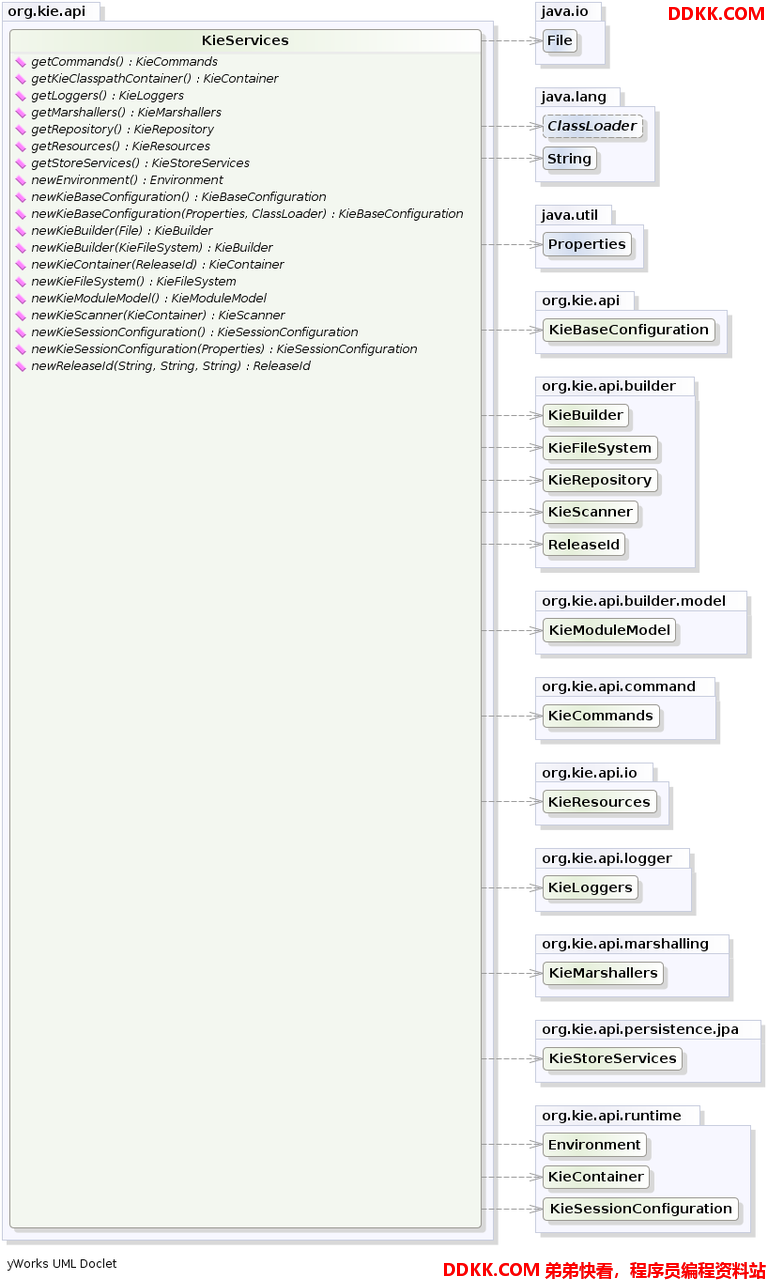Open the File class box

coord(560,41)
